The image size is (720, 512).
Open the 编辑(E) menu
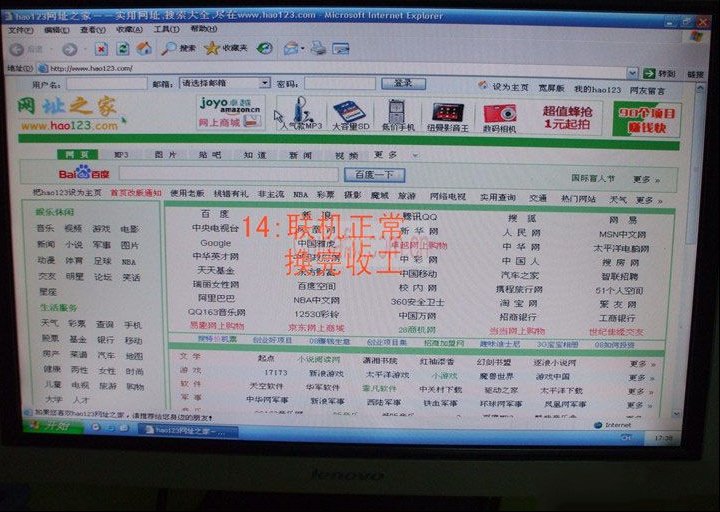coord(56,30)
